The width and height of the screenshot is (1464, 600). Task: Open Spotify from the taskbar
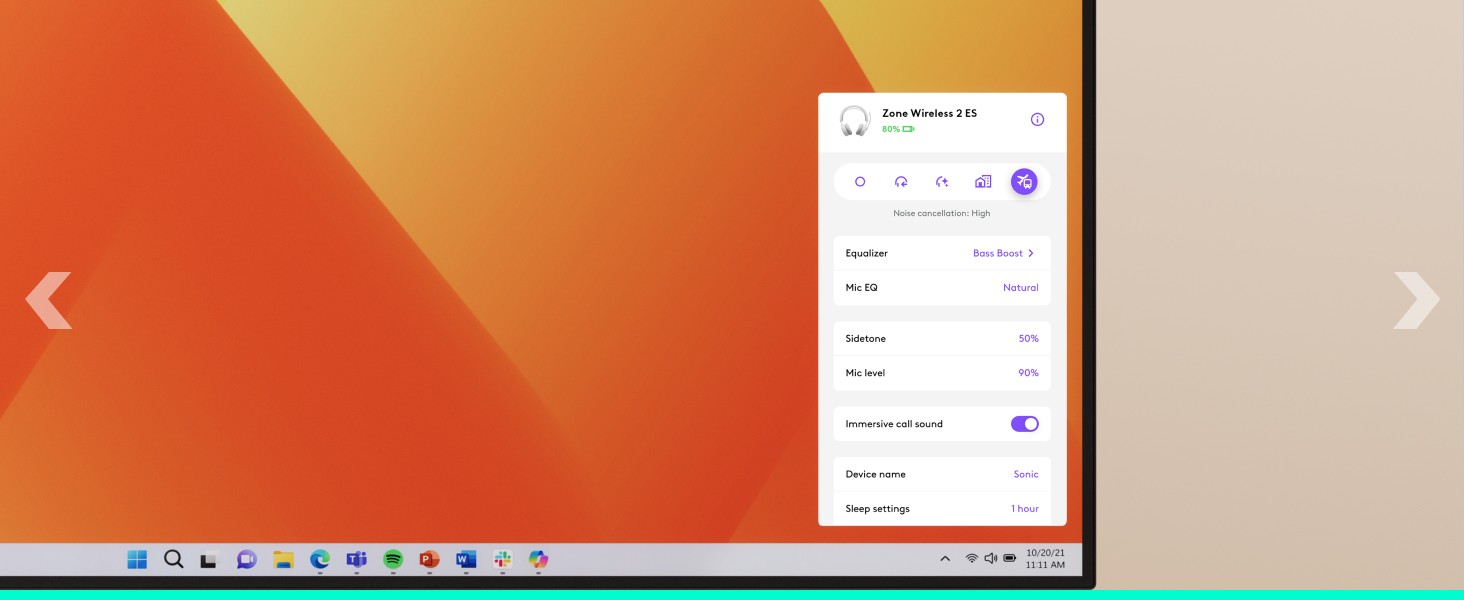click(x=393, y=560)
